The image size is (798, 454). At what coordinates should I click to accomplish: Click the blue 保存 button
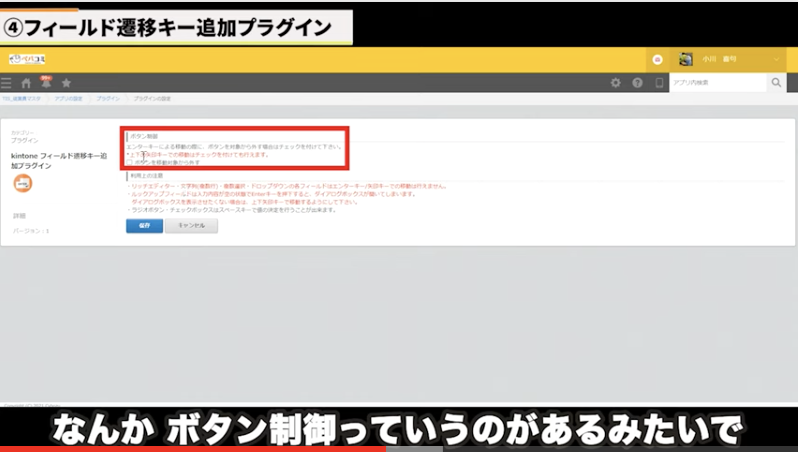[144, 226]
